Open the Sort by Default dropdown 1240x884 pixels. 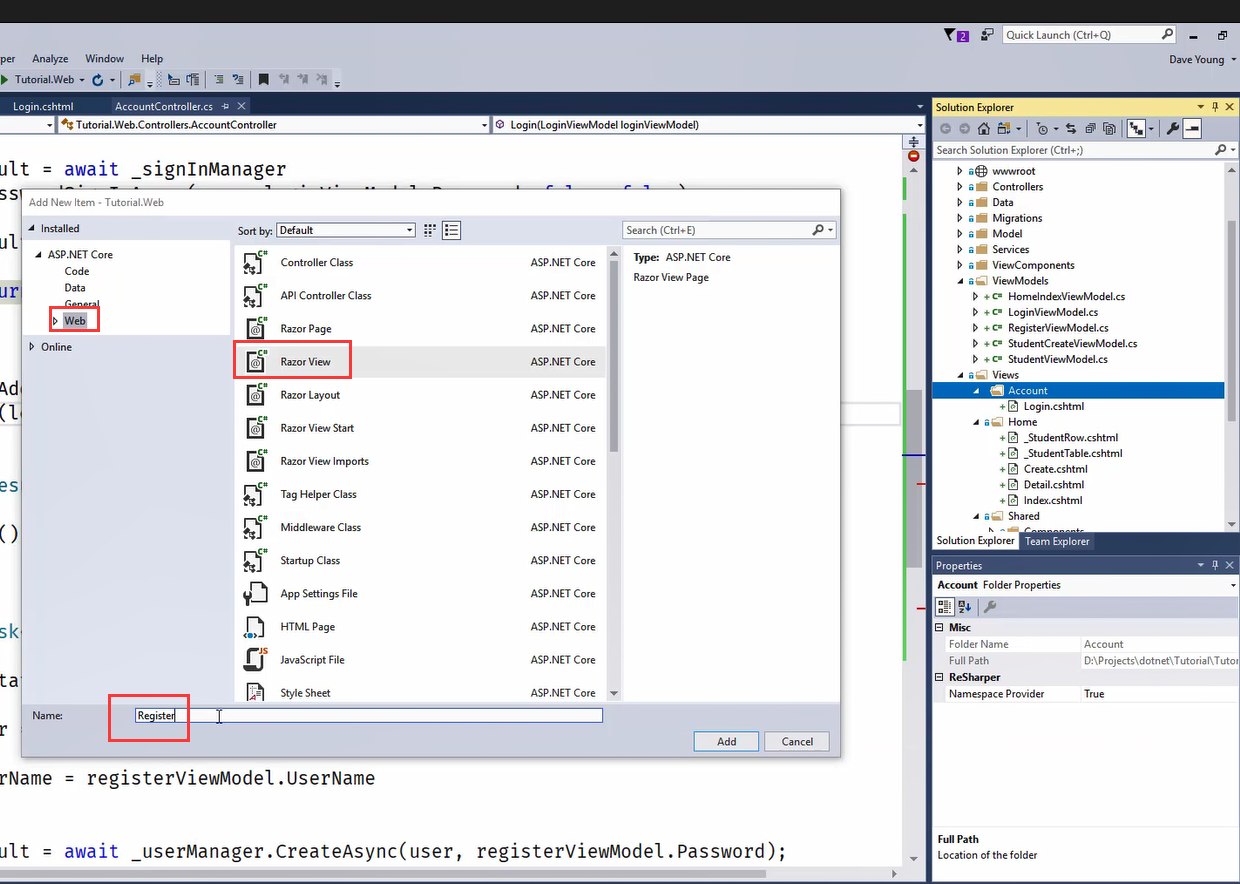coord(346,230)
